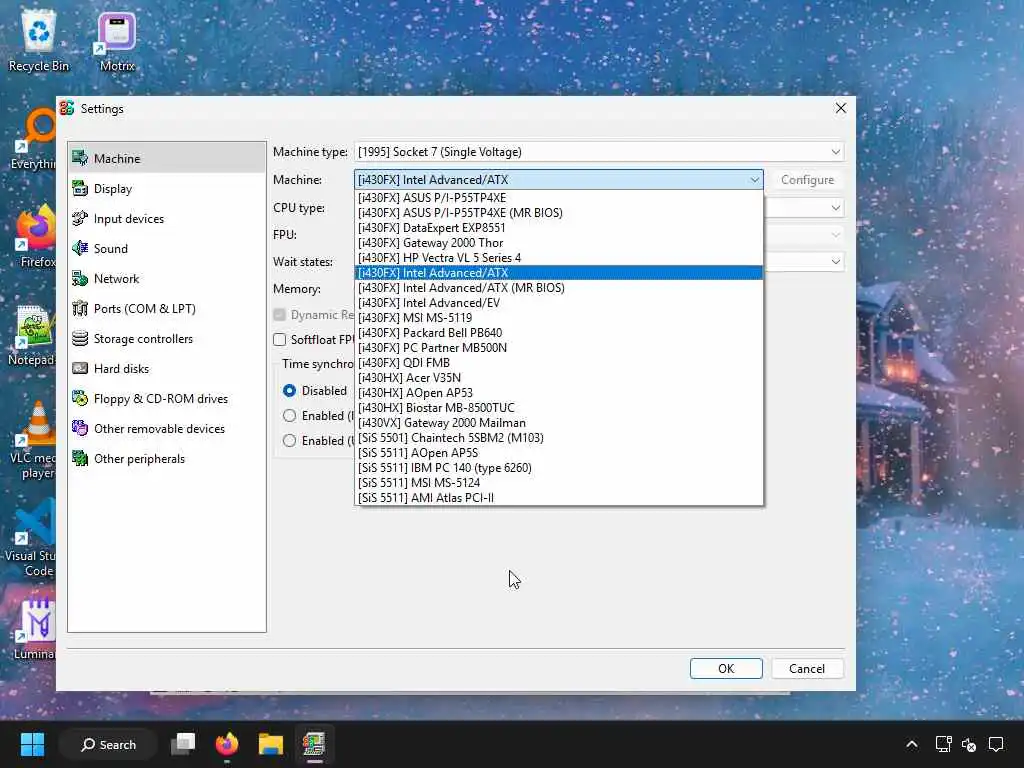Click the Floppy & CD-ROM drives icon
The image size is (1024, 768).
click(x=80, y=398)
